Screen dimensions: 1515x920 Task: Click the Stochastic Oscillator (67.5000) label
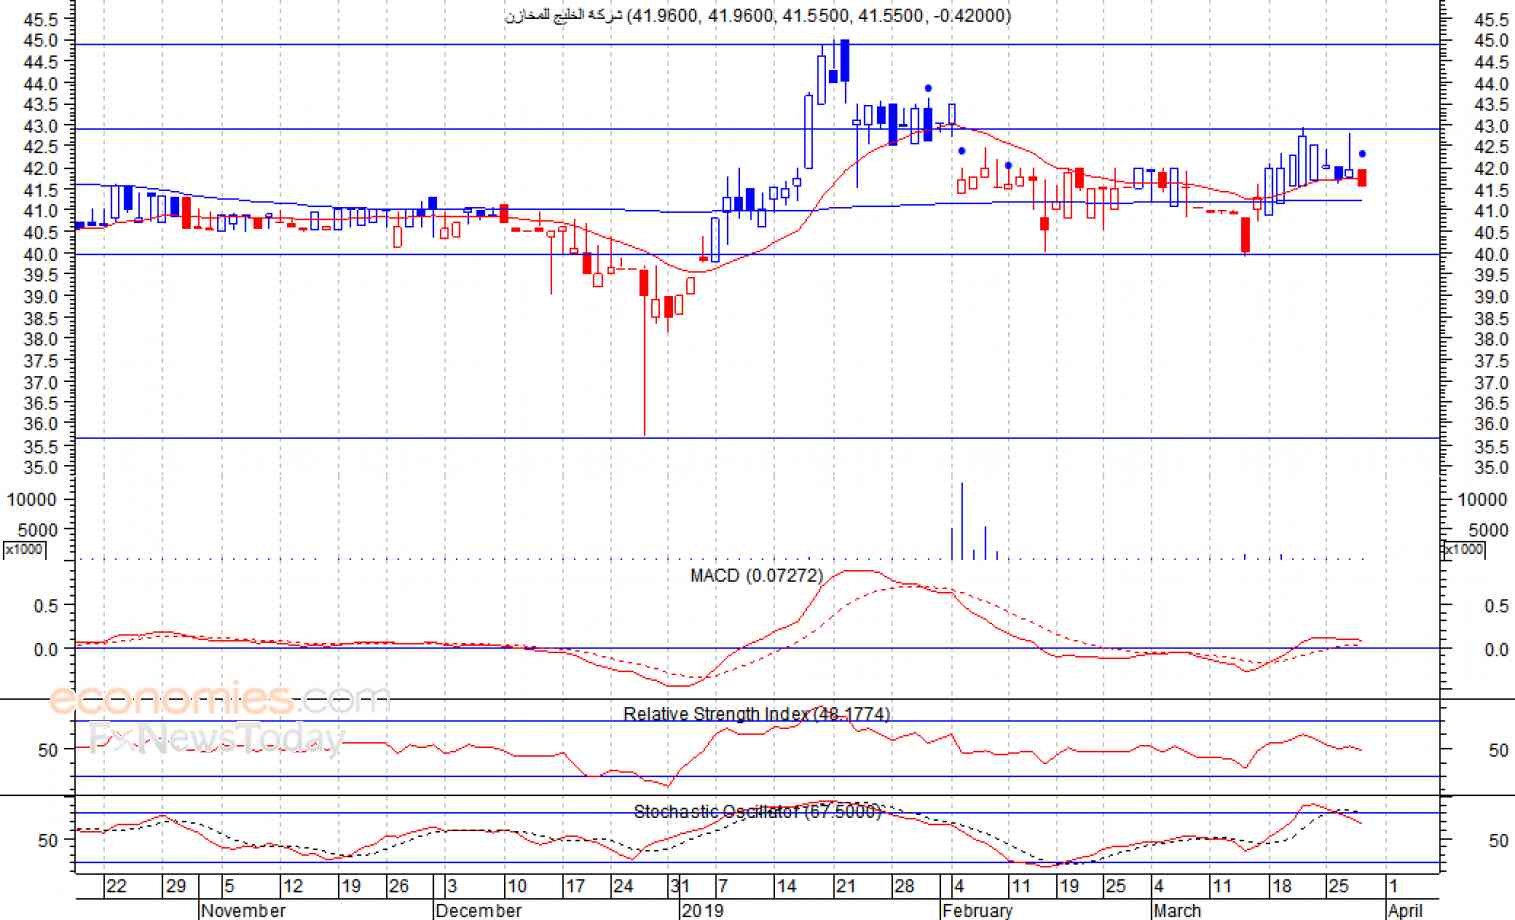pyautogui.click(x=757, y=812)
